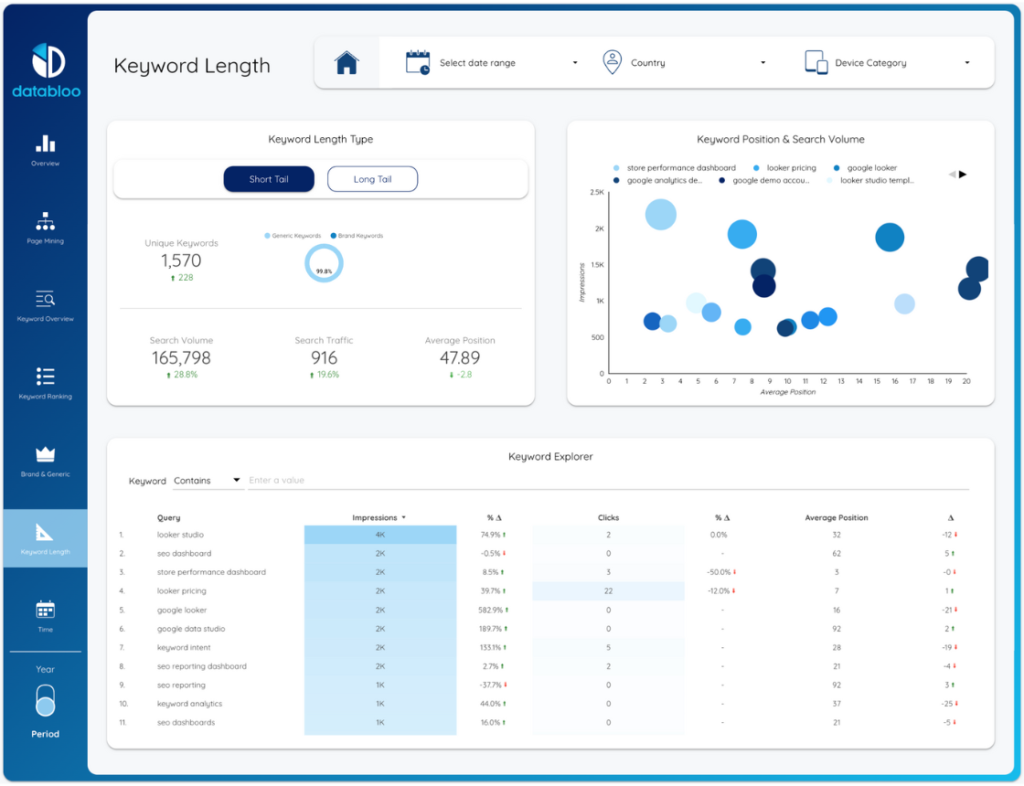Open the Contains match-type dropdown
Screen dimensions: 1024x786
(x=208, y=481)
